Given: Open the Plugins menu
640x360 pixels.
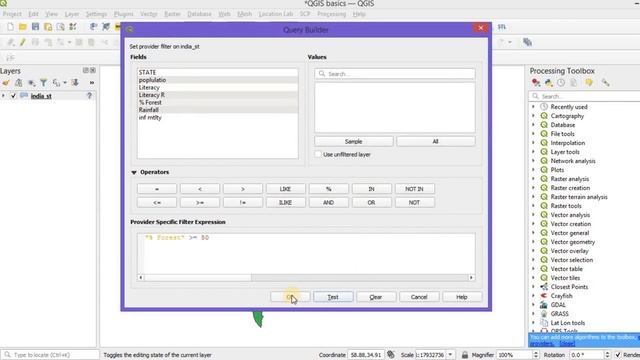Looking at the screenshot, I should (x=123, y=14).
